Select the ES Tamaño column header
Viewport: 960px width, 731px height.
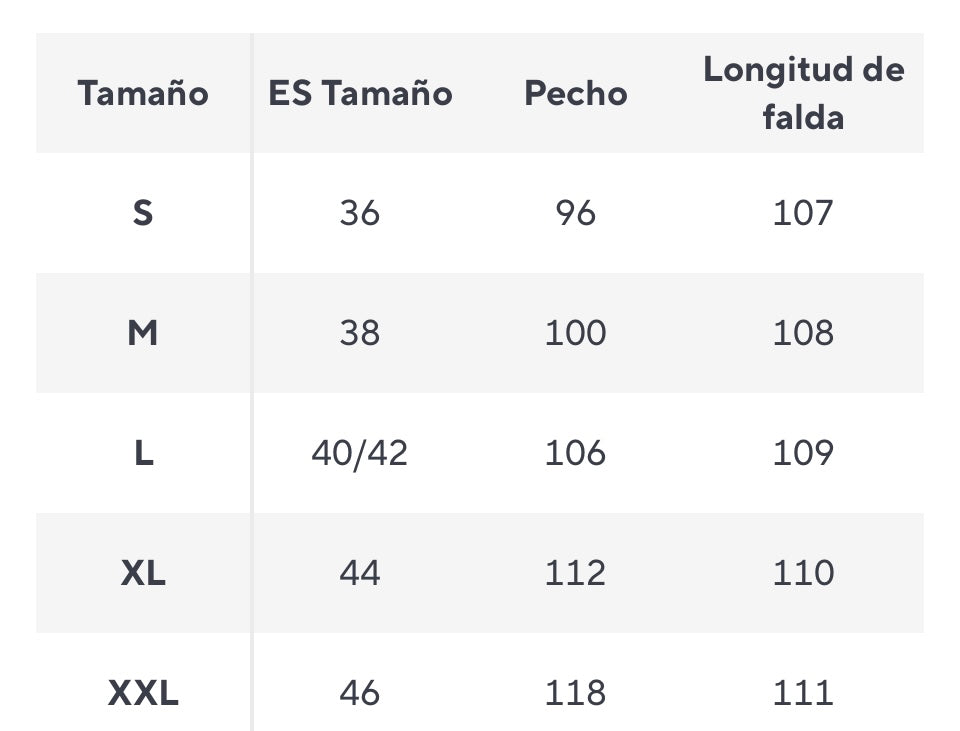360,93
